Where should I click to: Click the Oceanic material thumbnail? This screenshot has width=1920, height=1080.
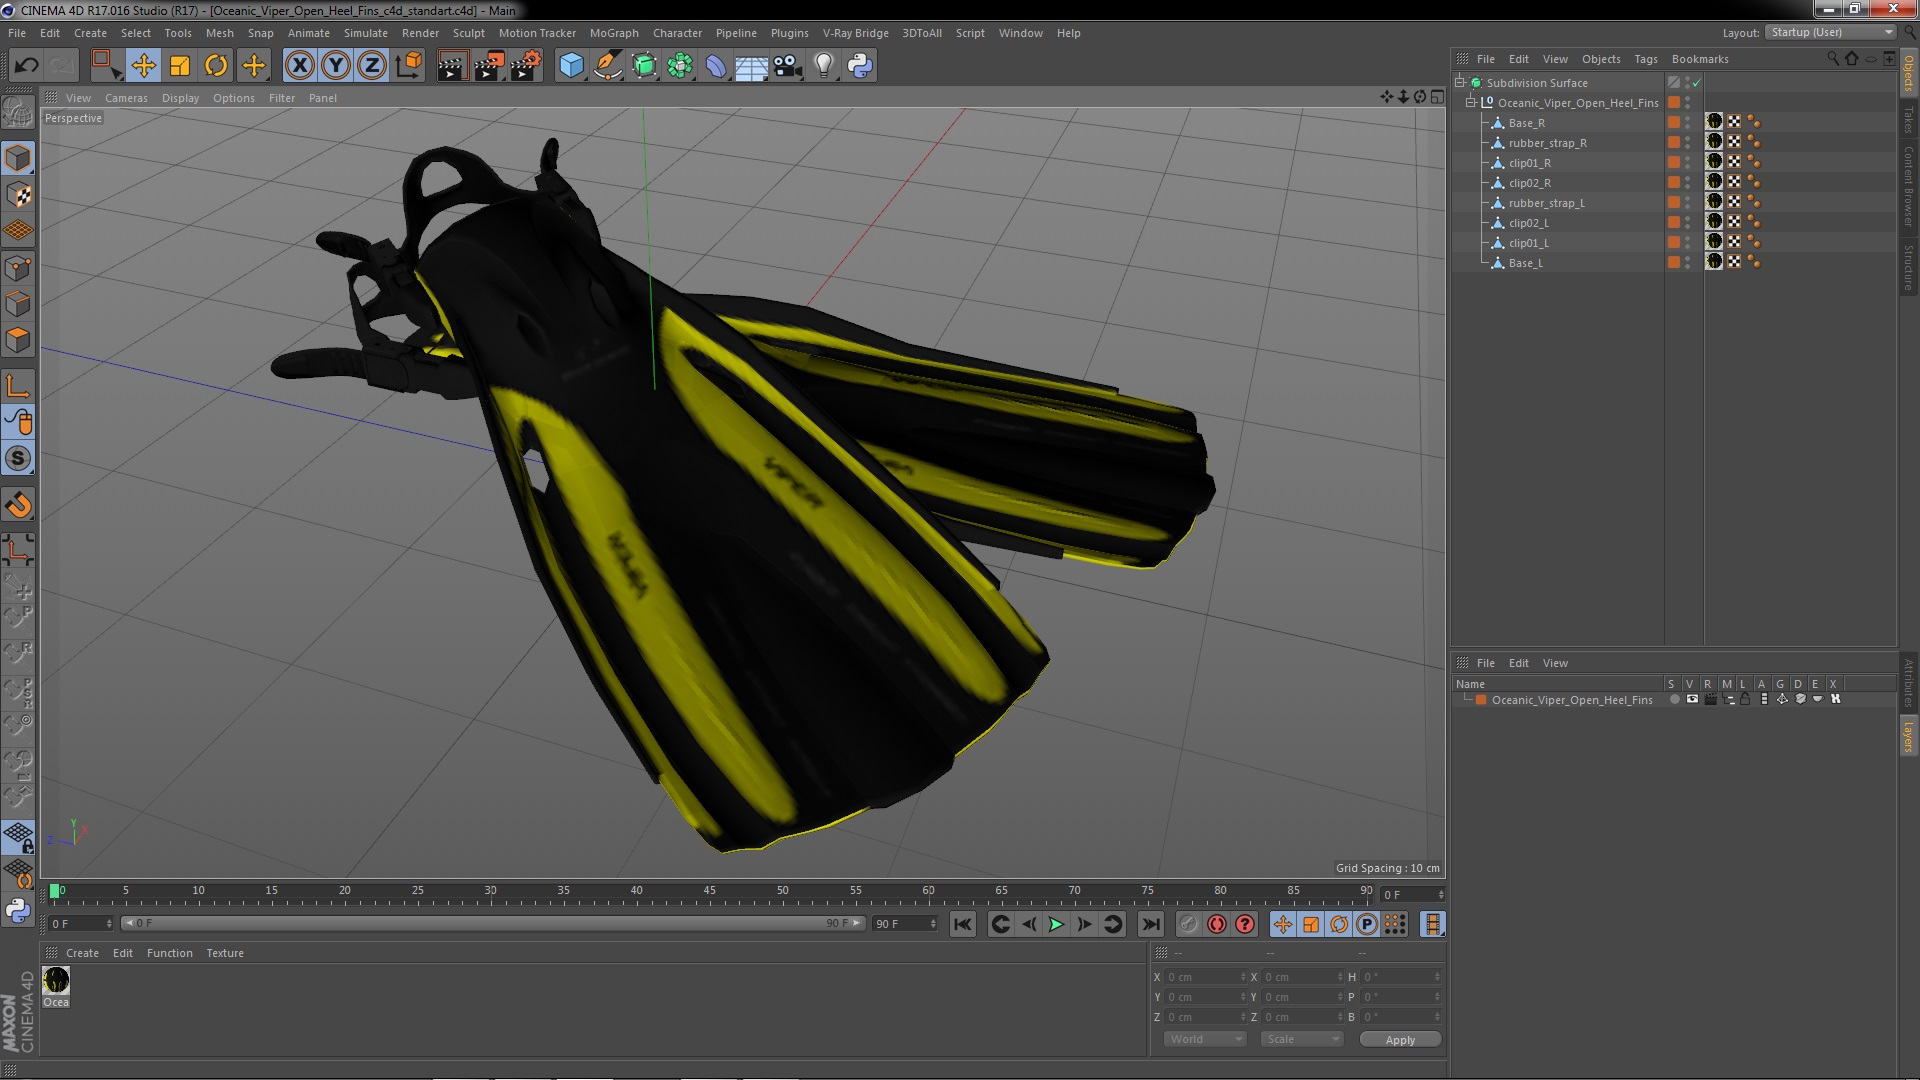(57, 980)
